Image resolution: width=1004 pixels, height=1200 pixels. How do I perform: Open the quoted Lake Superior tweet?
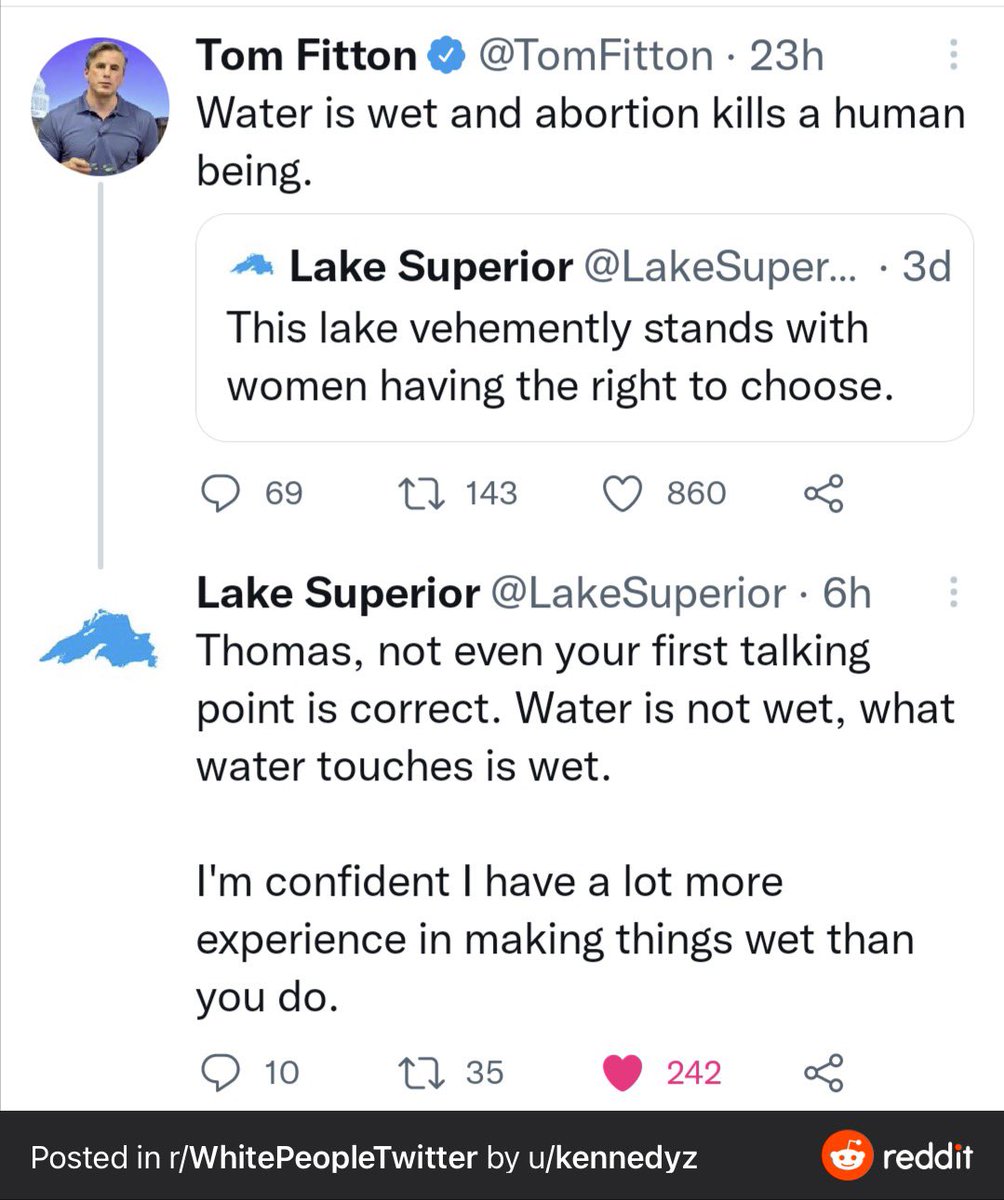(583, 328)
